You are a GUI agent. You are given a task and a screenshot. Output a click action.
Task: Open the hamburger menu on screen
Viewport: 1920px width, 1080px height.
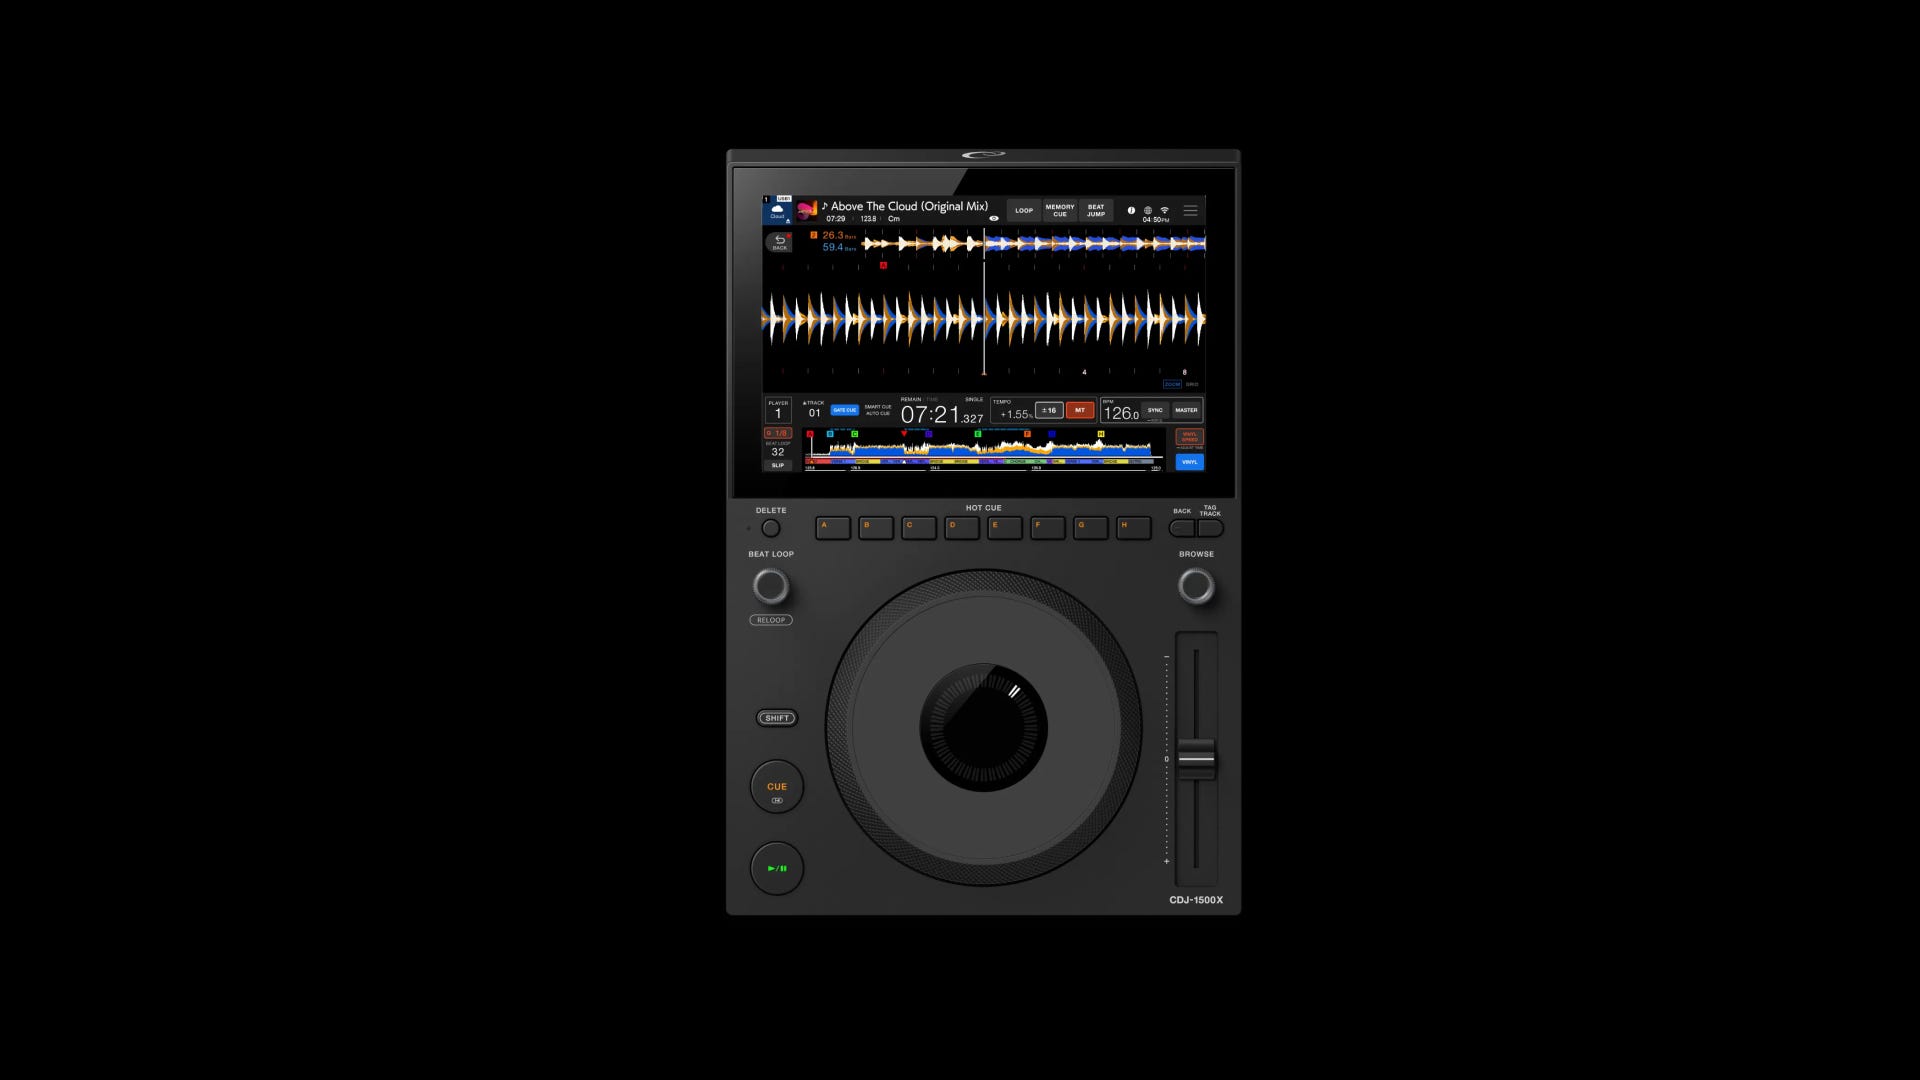[1190, 211]
